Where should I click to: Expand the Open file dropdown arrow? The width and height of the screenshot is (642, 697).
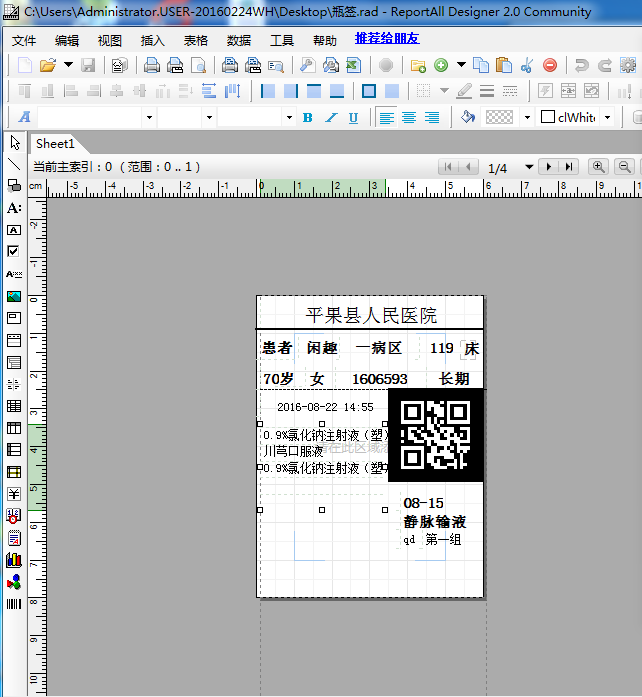pos(68,65)
